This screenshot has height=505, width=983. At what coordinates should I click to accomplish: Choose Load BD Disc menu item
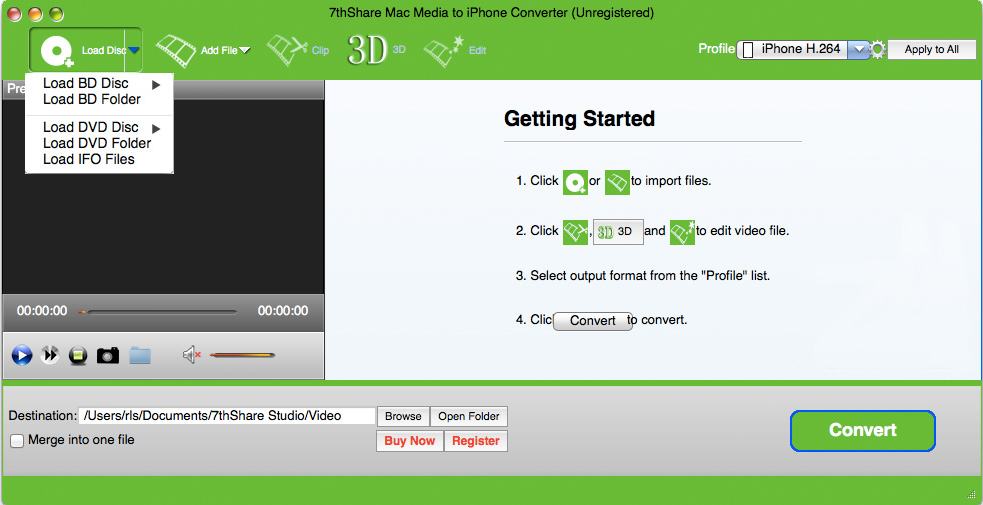[x=86, y=83]
